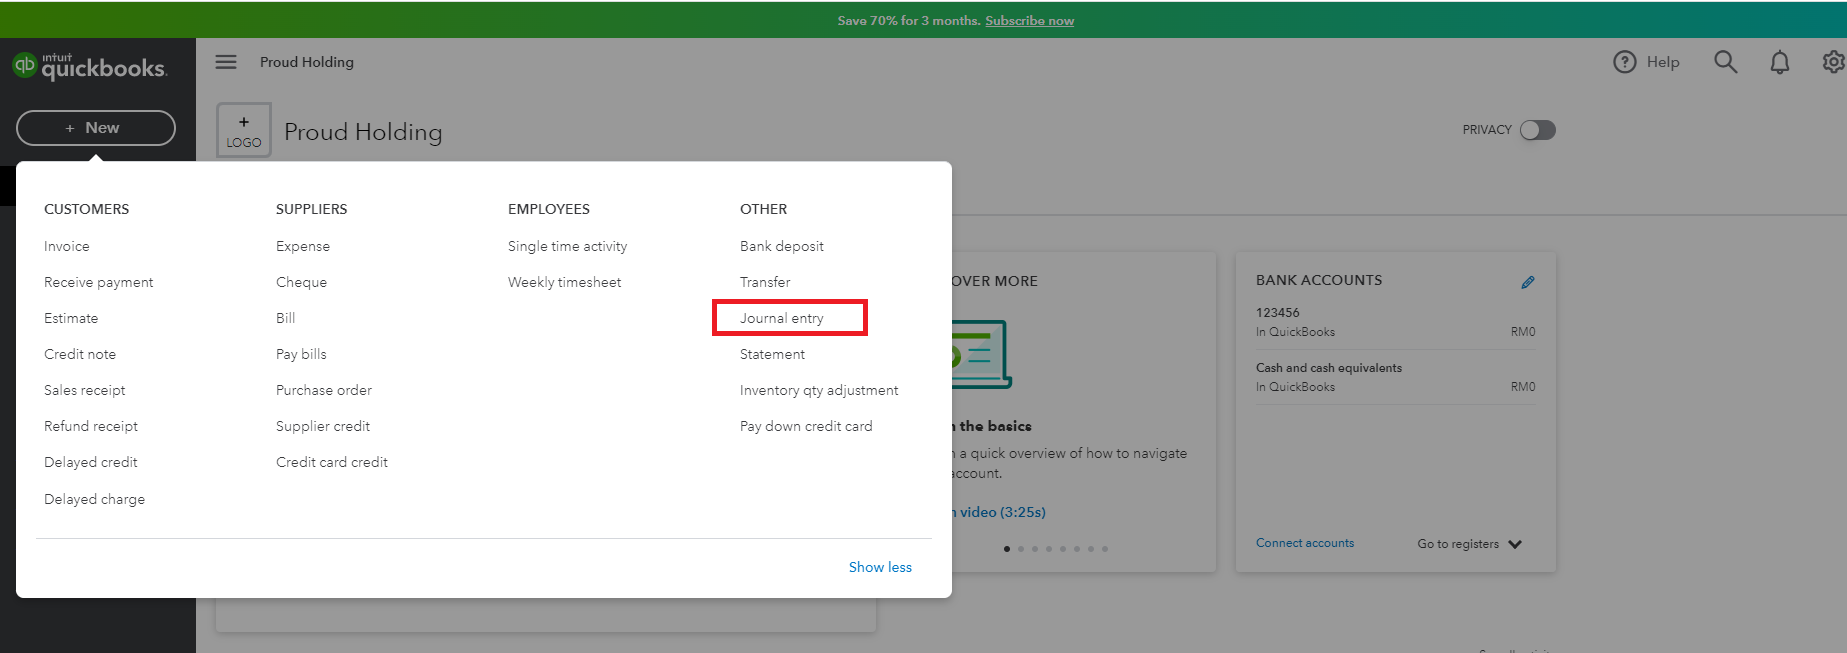Click Show less link
Image resolution: width=1847 pixels, height=653 pixels.
coord(880,567)
